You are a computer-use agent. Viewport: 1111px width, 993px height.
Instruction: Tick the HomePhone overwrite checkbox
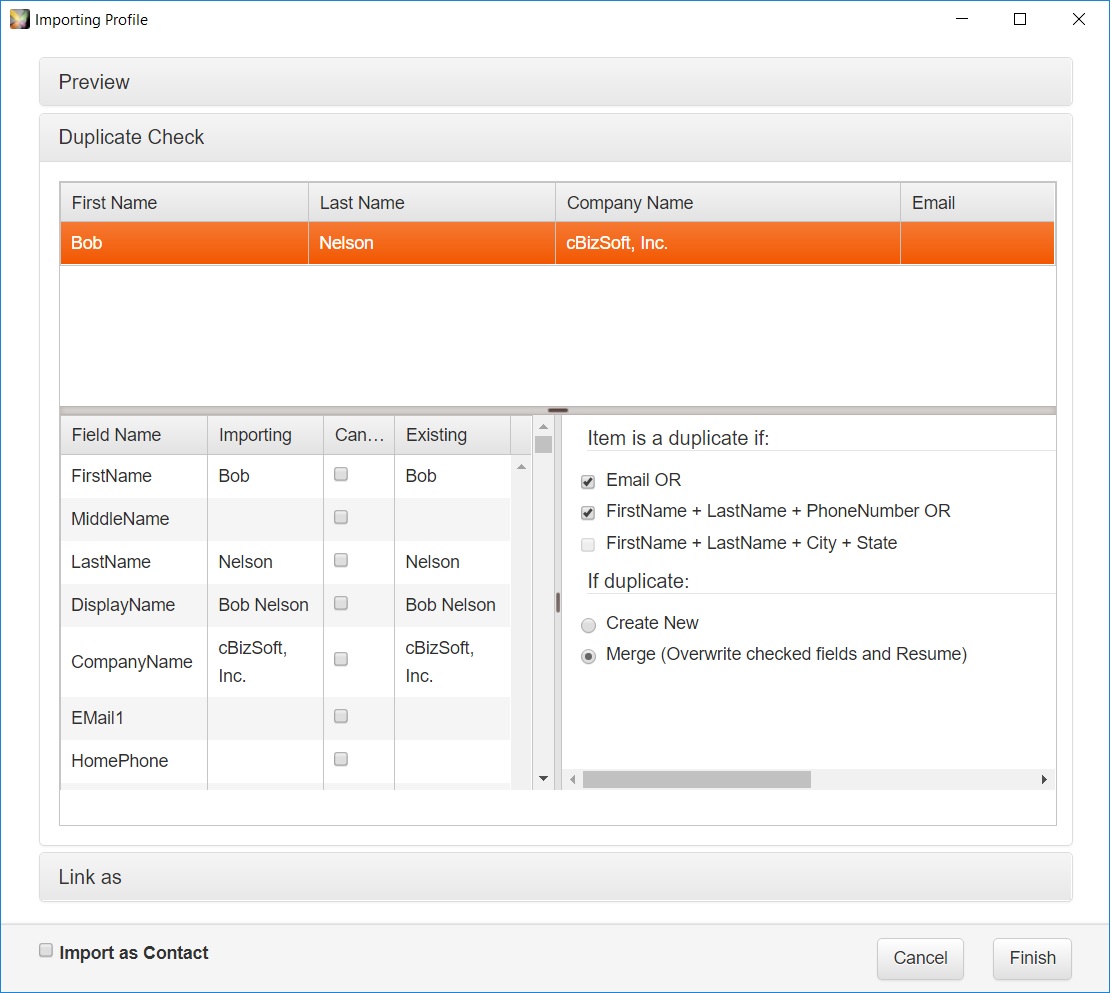click(x=341, y=759)
